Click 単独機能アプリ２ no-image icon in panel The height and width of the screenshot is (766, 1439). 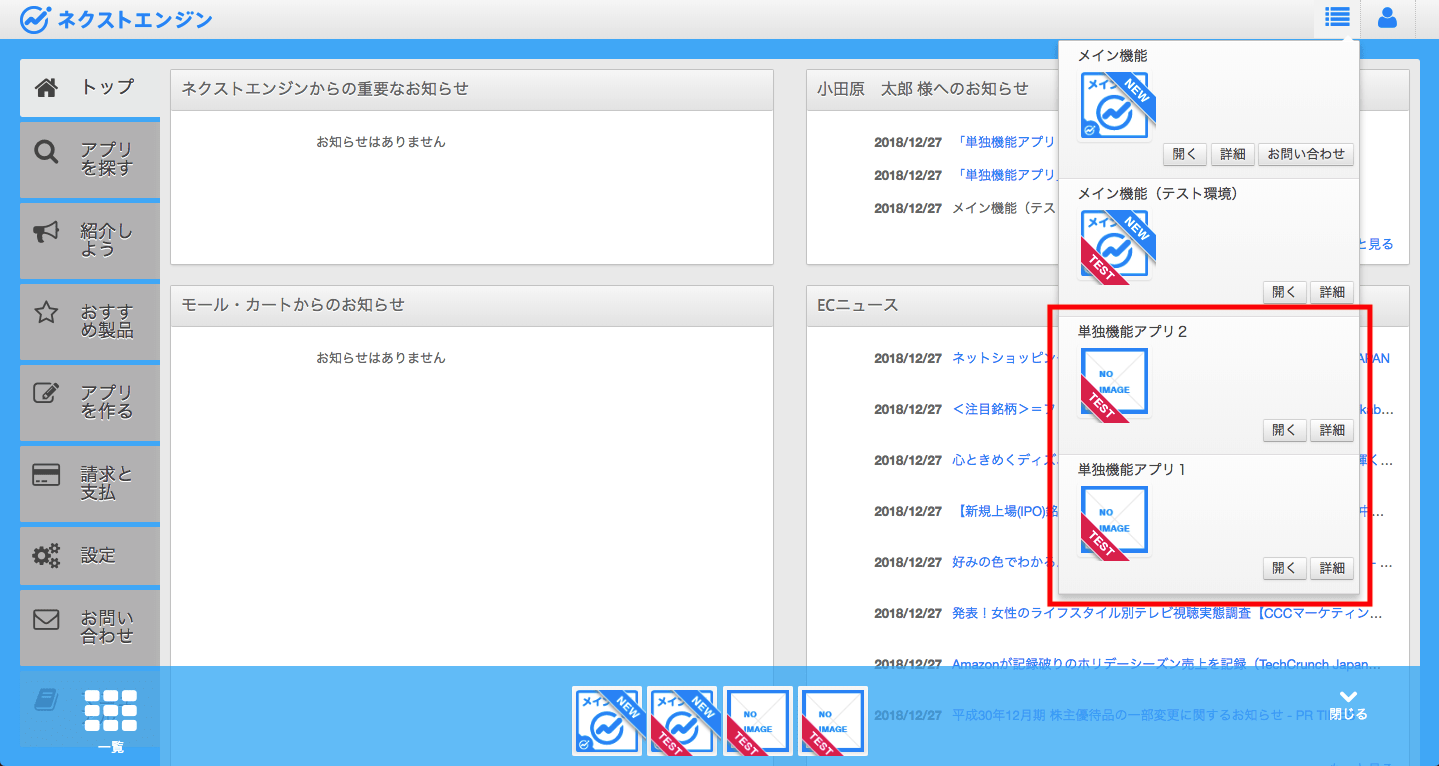click(1114, 382)
